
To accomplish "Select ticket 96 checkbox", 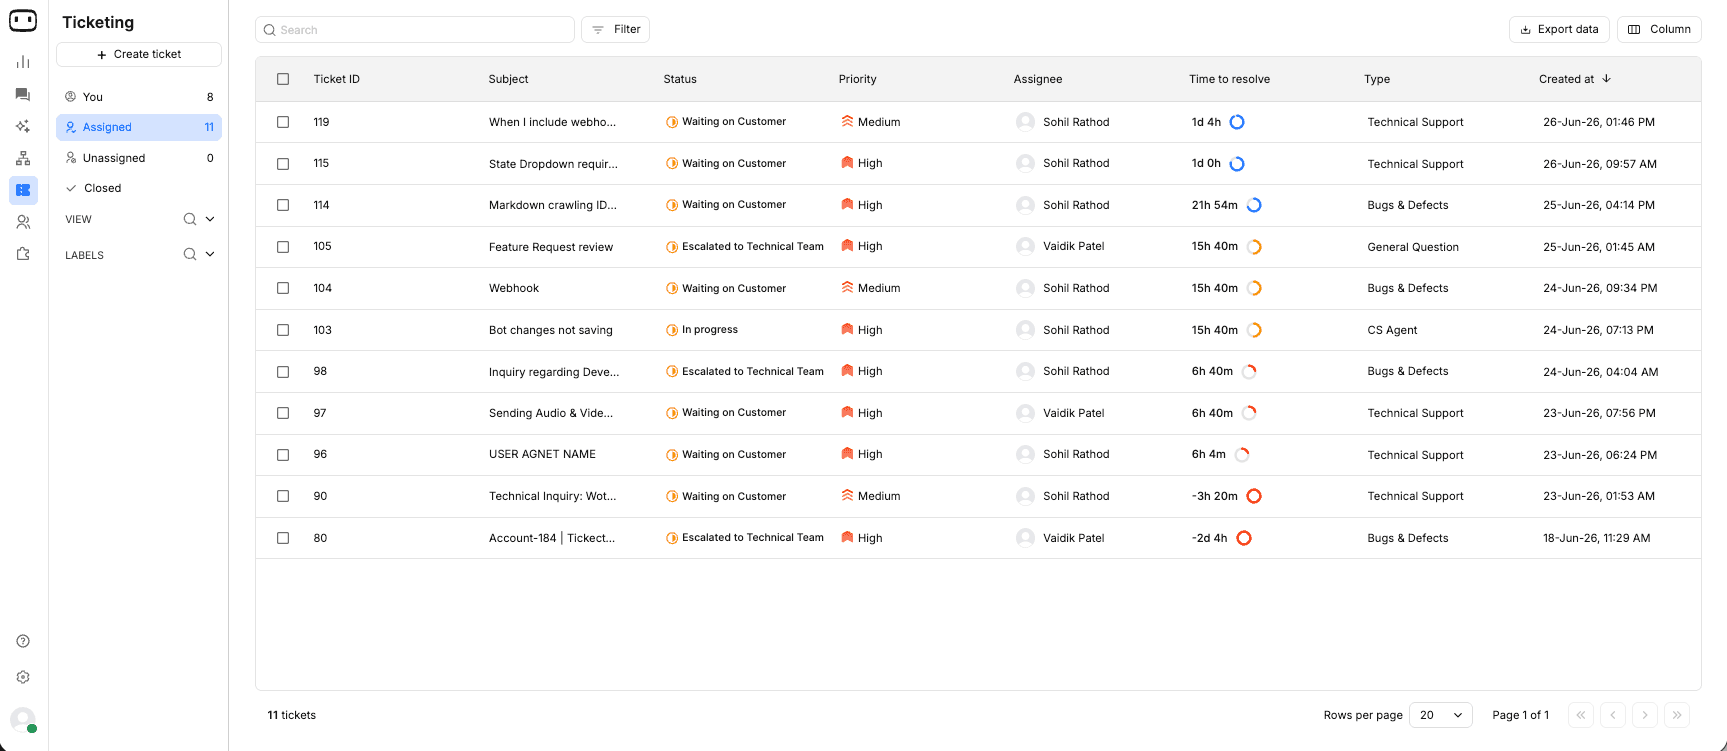I will tap(283, 454).
